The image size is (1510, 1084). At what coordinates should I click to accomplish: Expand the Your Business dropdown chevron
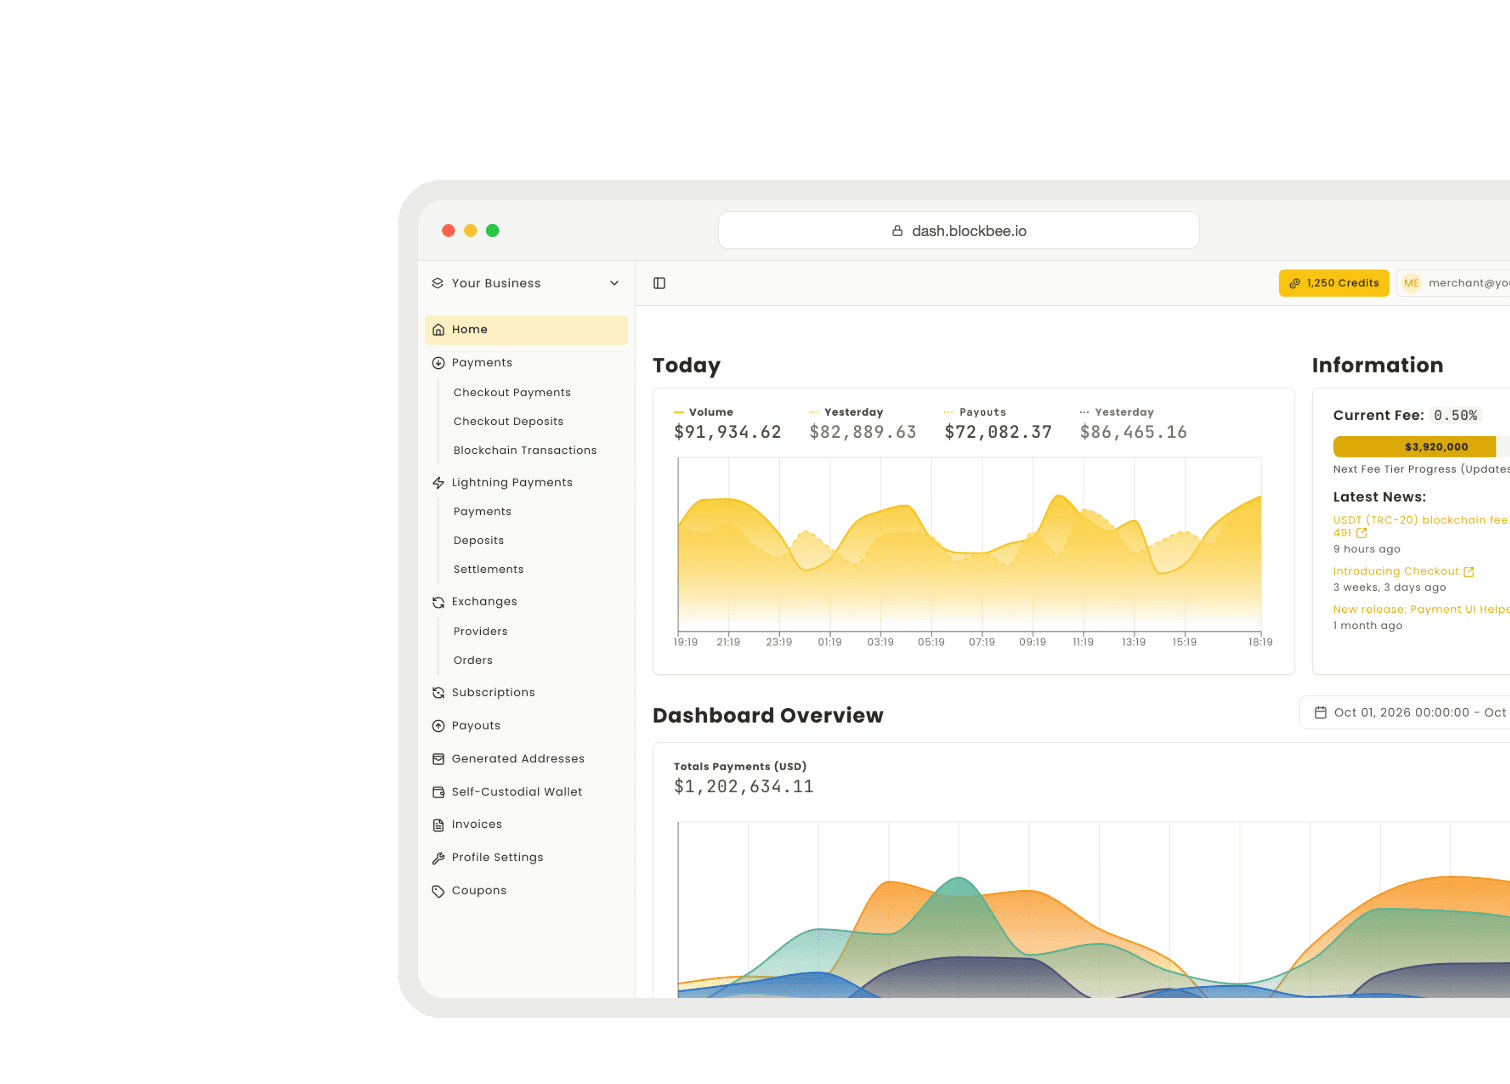[x=614, y=283]
